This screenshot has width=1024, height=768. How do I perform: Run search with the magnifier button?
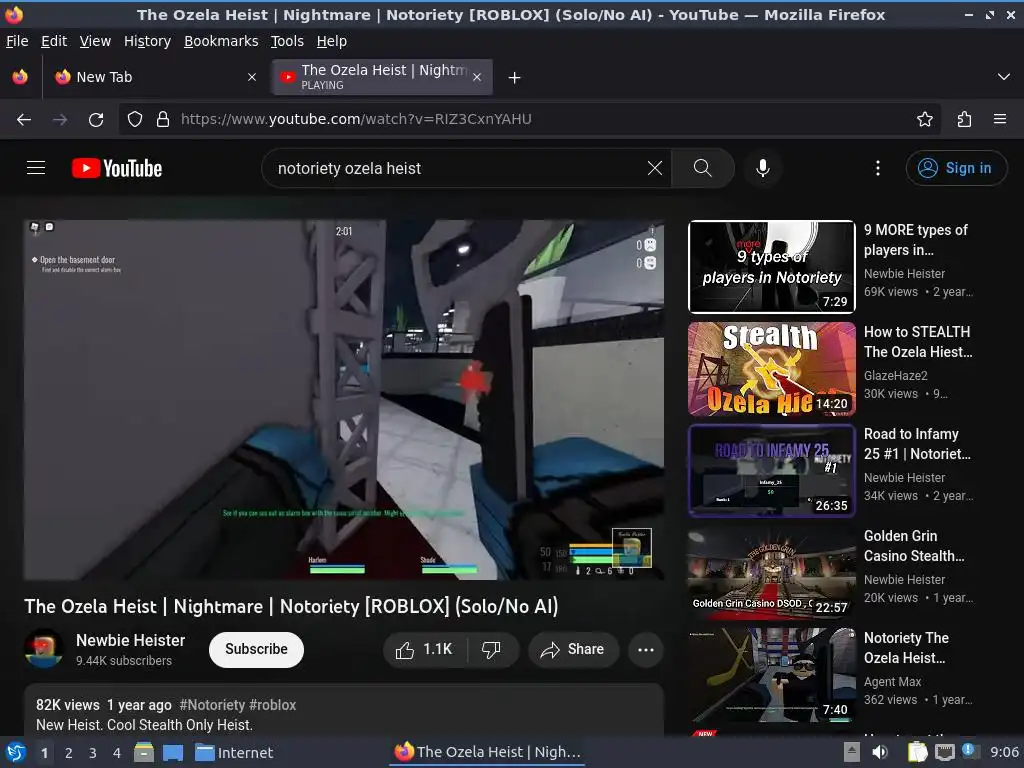point(703,168)
